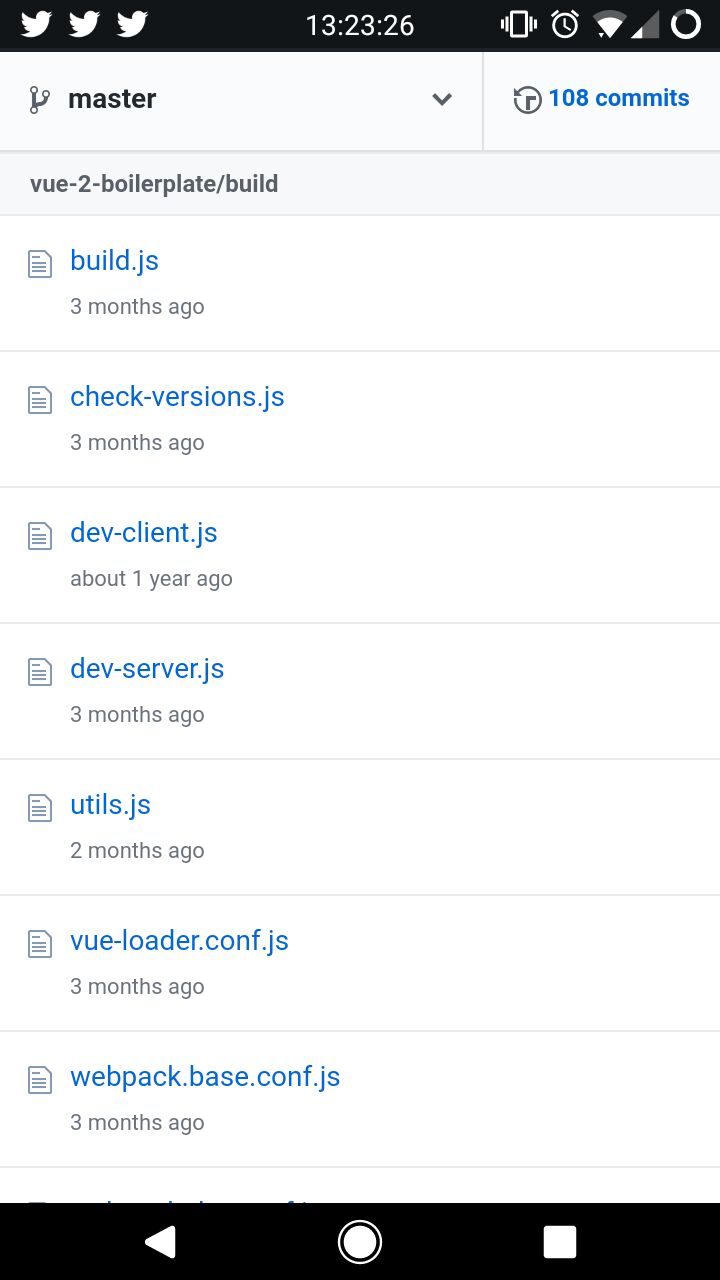
Task: Open utils.js file
Action: [x=110, y=805]
